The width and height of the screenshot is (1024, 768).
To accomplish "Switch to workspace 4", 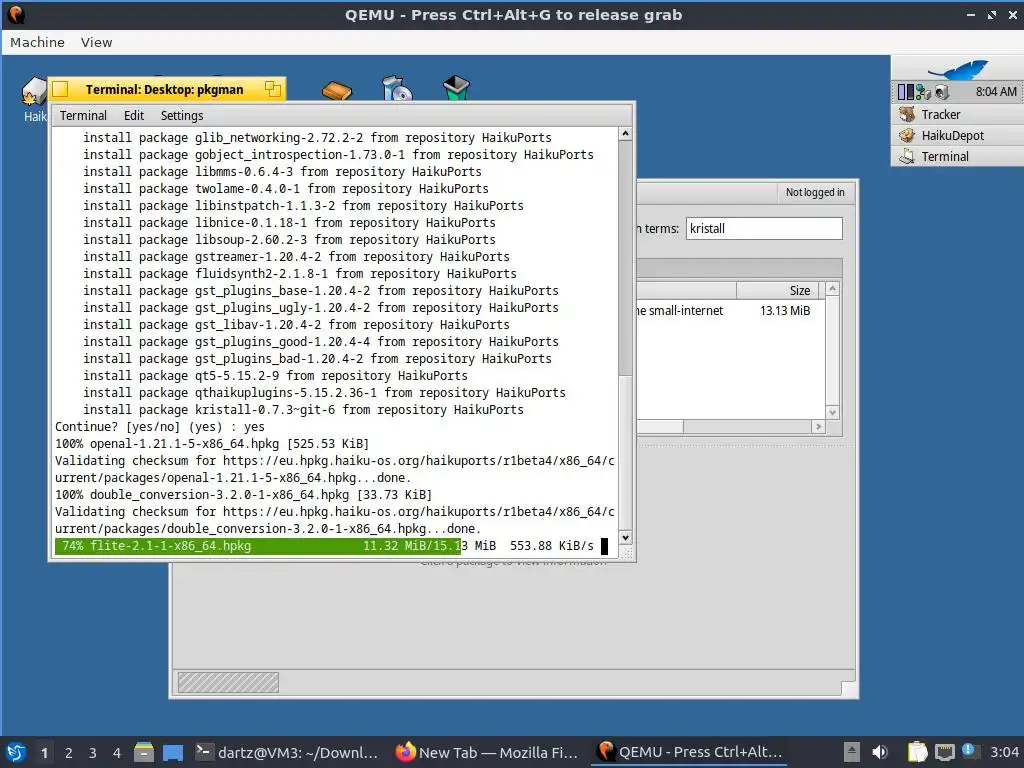I will [117, 753].
